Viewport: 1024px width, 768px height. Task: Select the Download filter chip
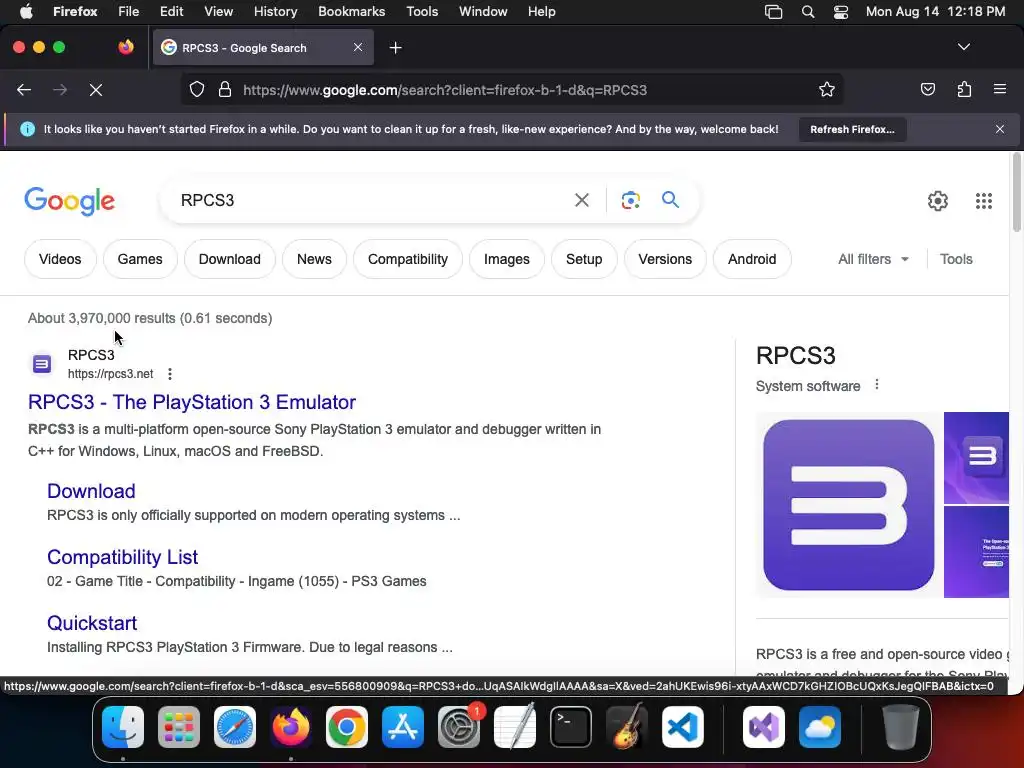click(229, 259)
